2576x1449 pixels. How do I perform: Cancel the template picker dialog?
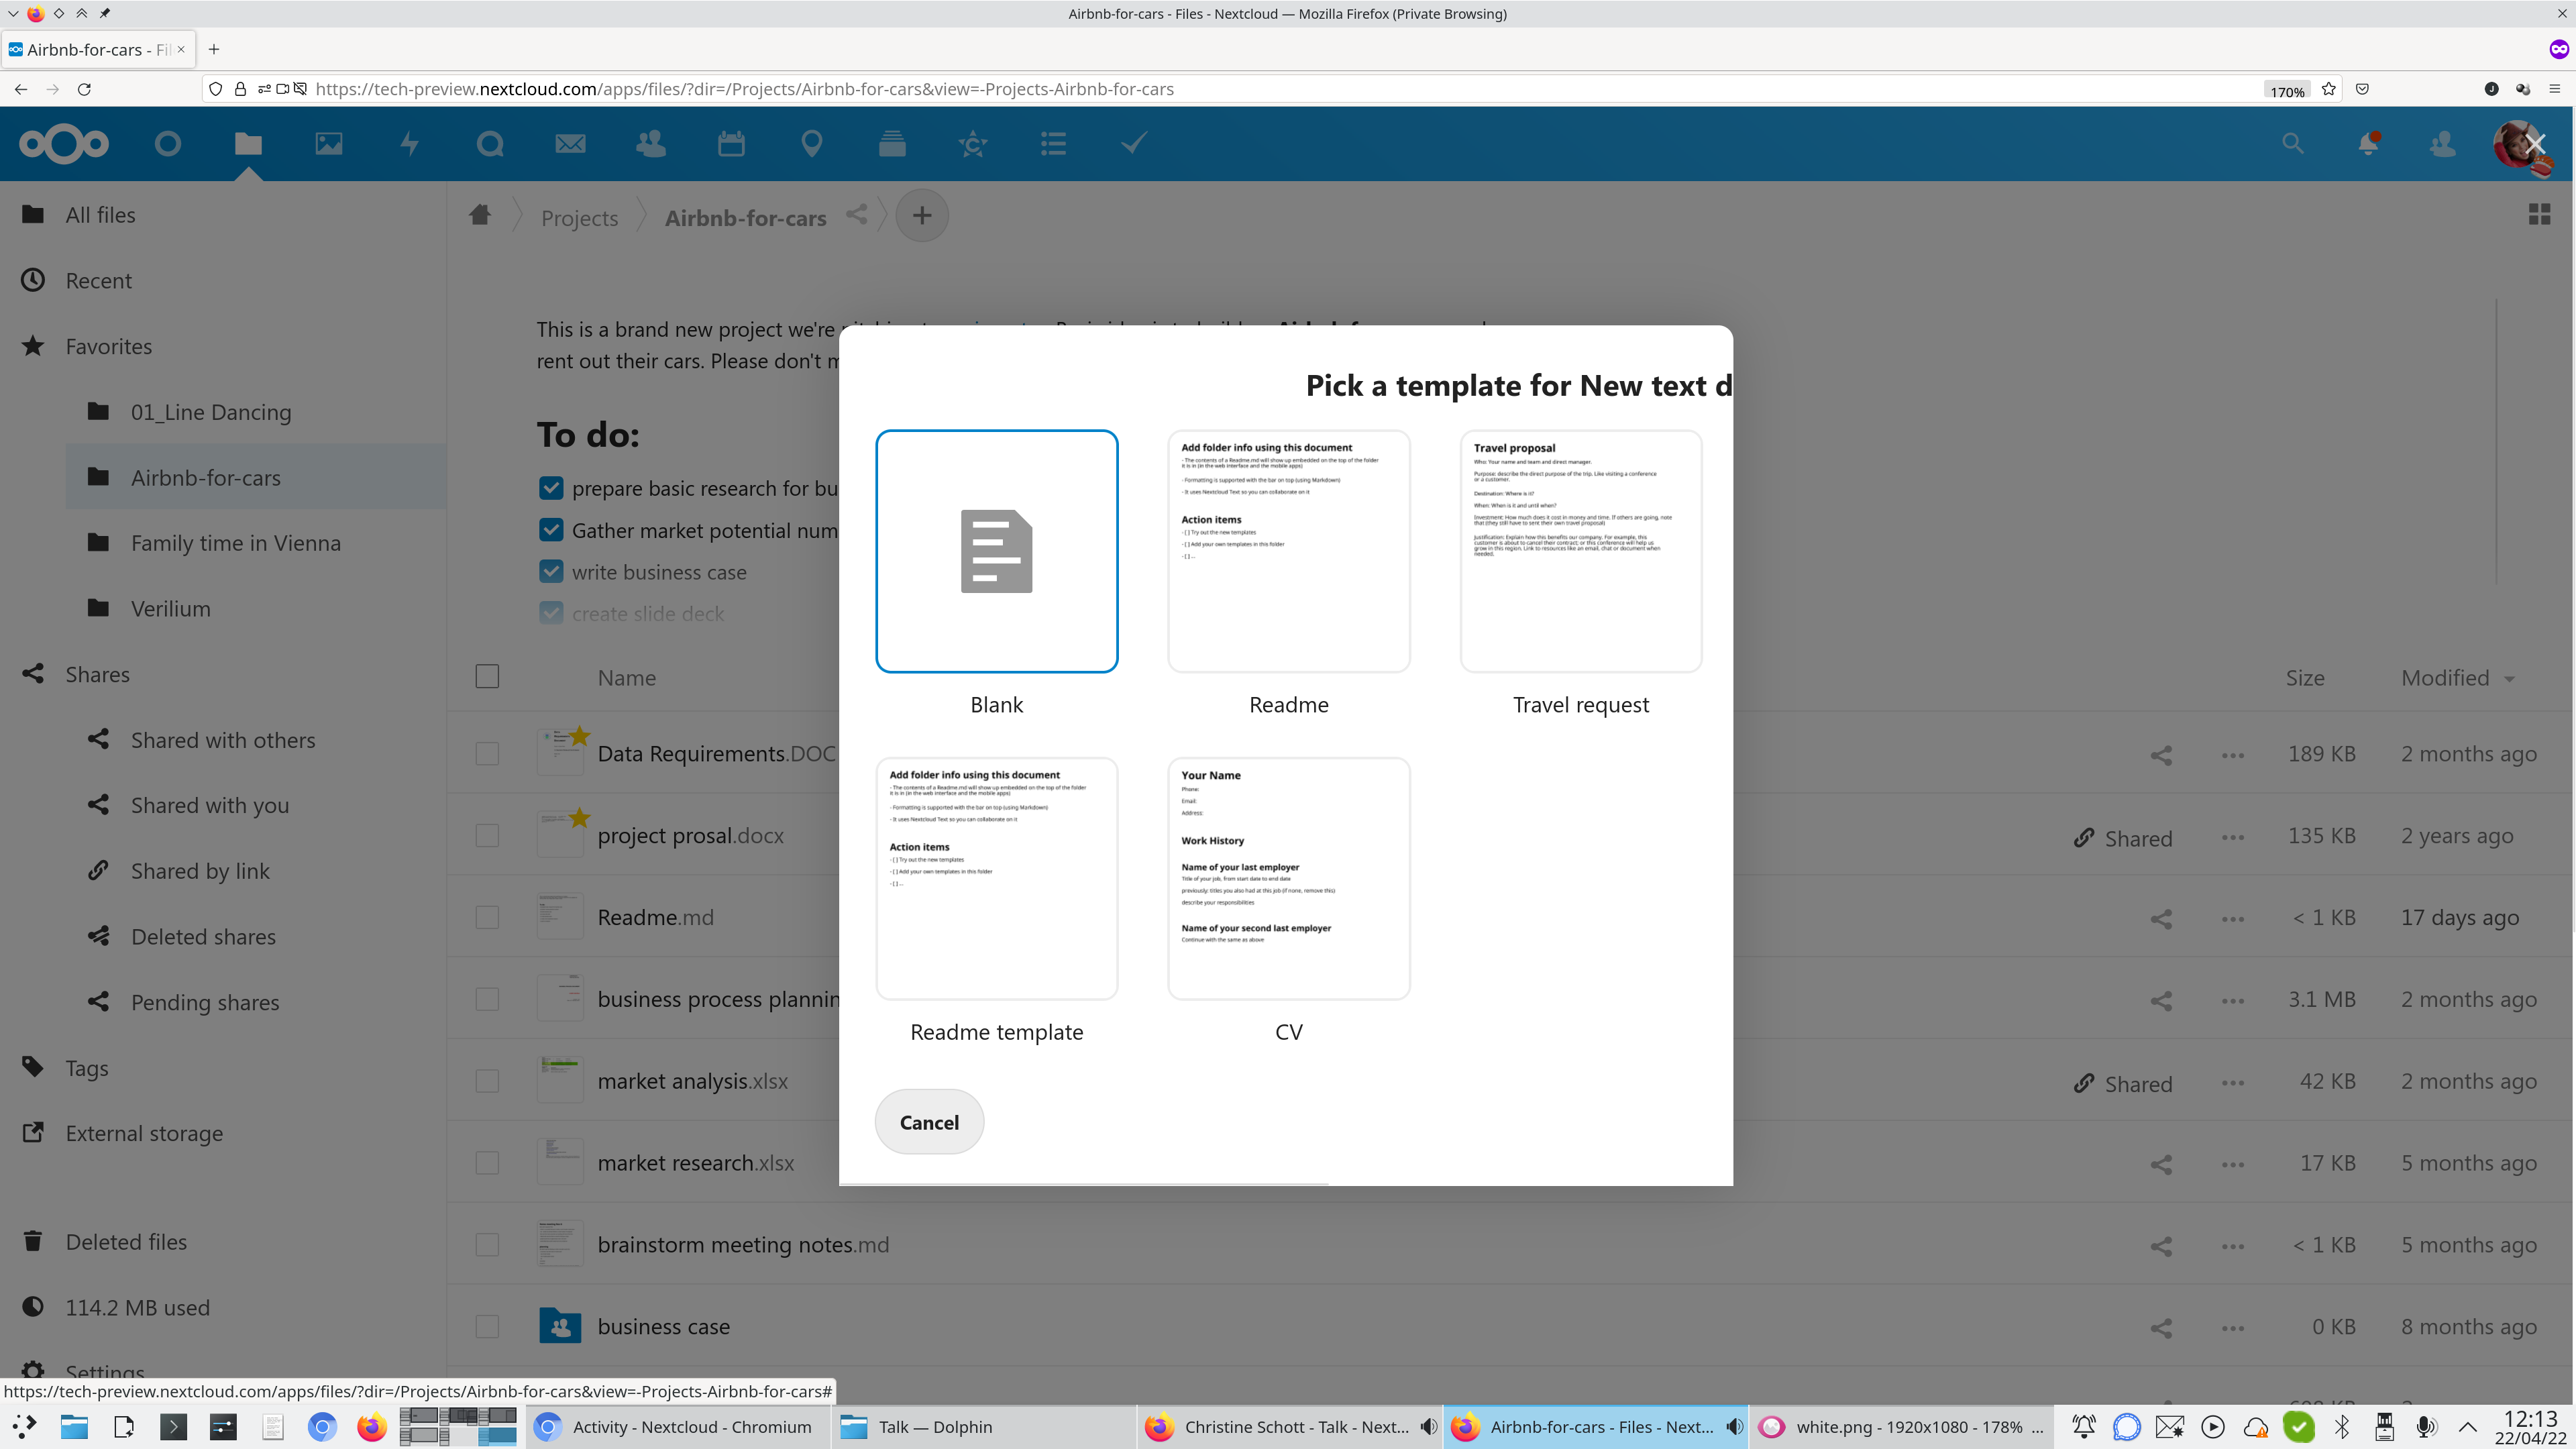click(x=928, y=1122)
